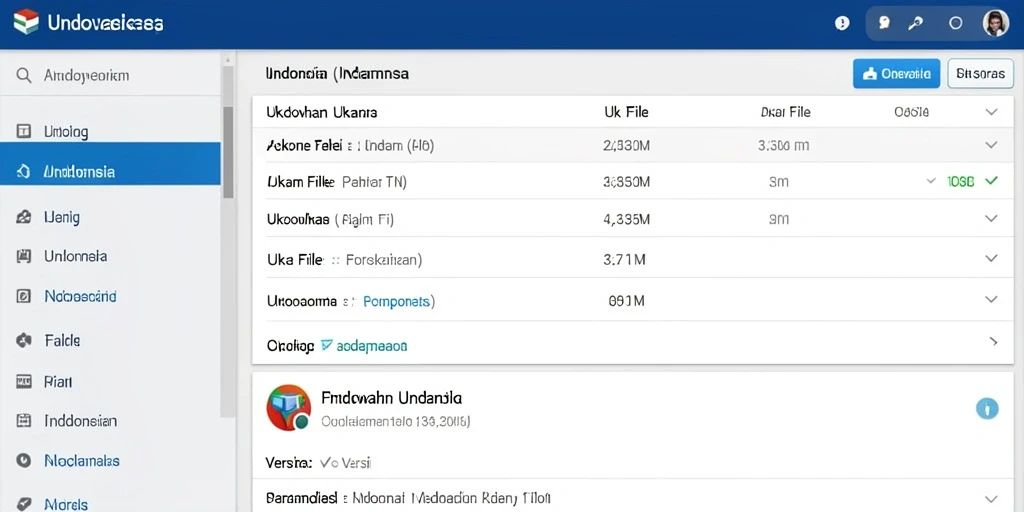This screenshot has height=512, width=1024.
Task: Click the Amdoyeoriam search field
Action: click(111, 76)
